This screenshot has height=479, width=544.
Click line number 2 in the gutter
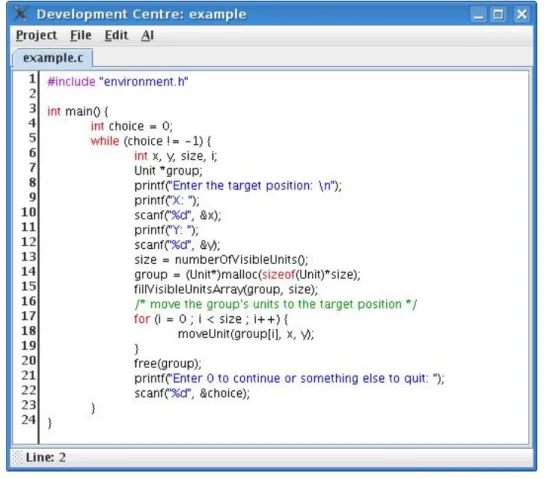point(32,94)
